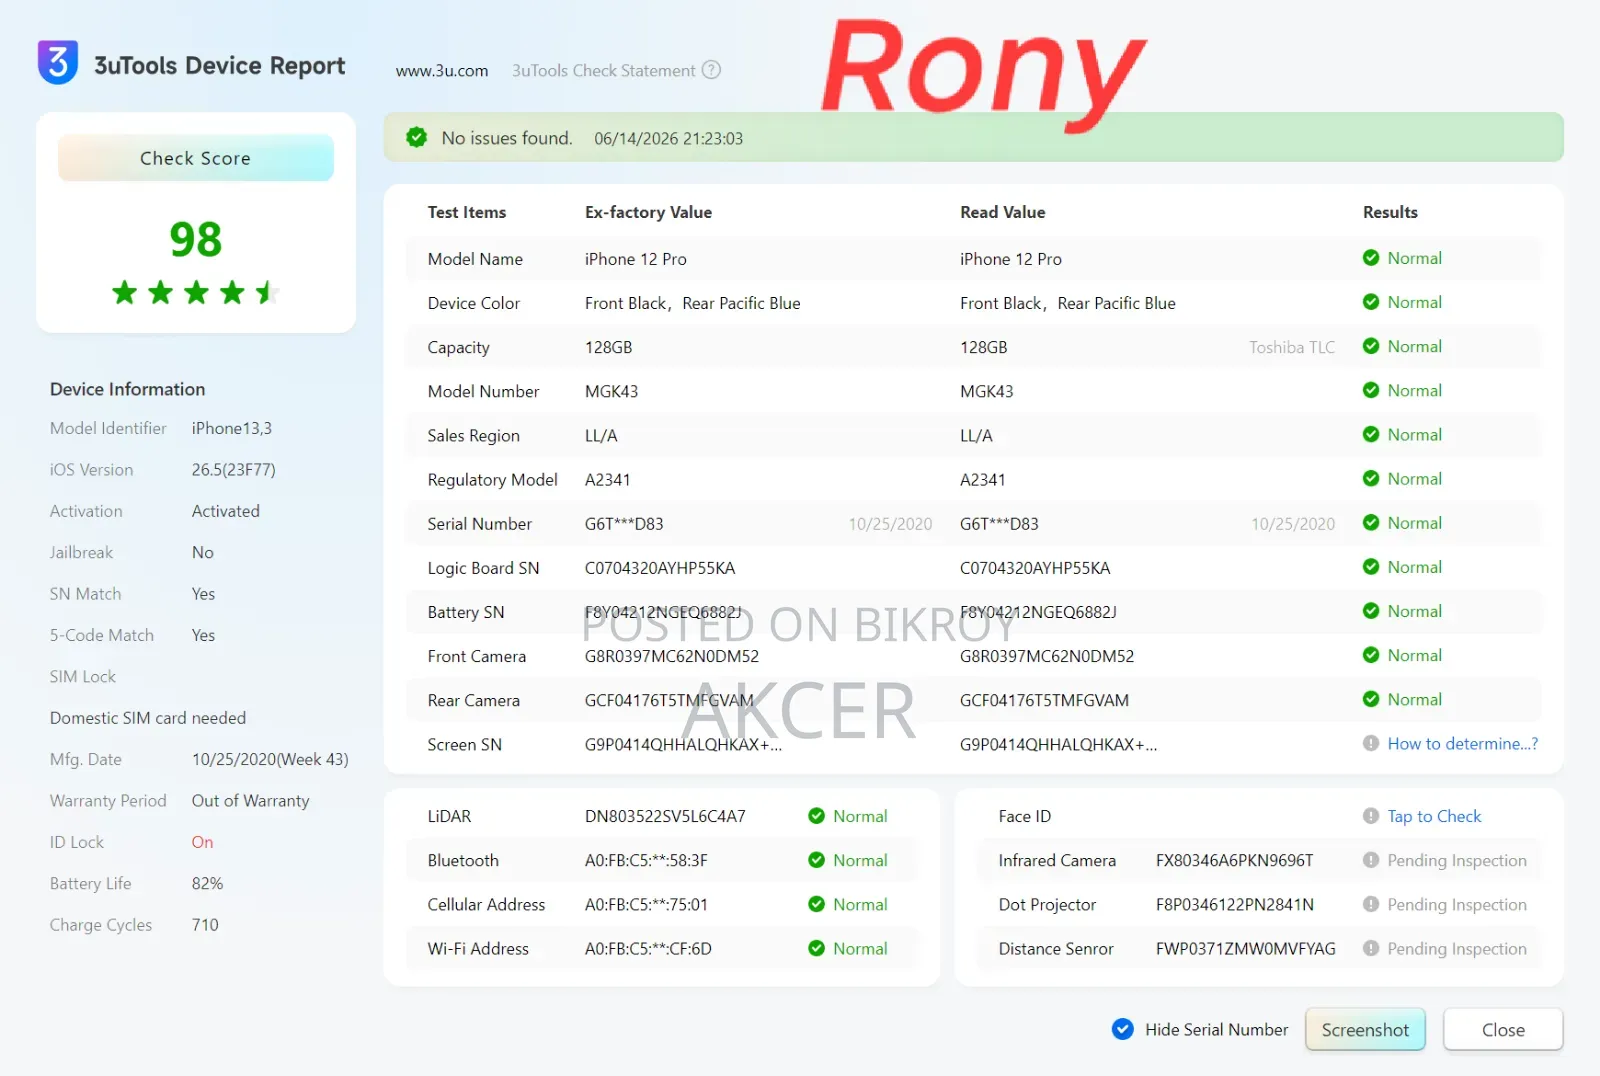Image resolution: width=1600 pixels, height=1076 pixels.
Task: Open the www.3u.com link
Action: coord(442,71)
